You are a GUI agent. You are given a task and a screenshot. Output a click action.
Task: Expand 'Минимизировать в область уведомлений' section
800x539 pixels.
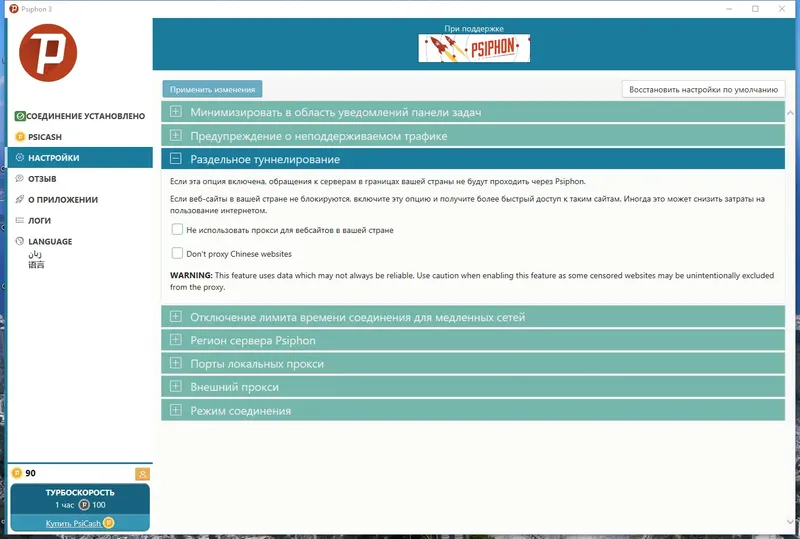click(x=472, y=112)
